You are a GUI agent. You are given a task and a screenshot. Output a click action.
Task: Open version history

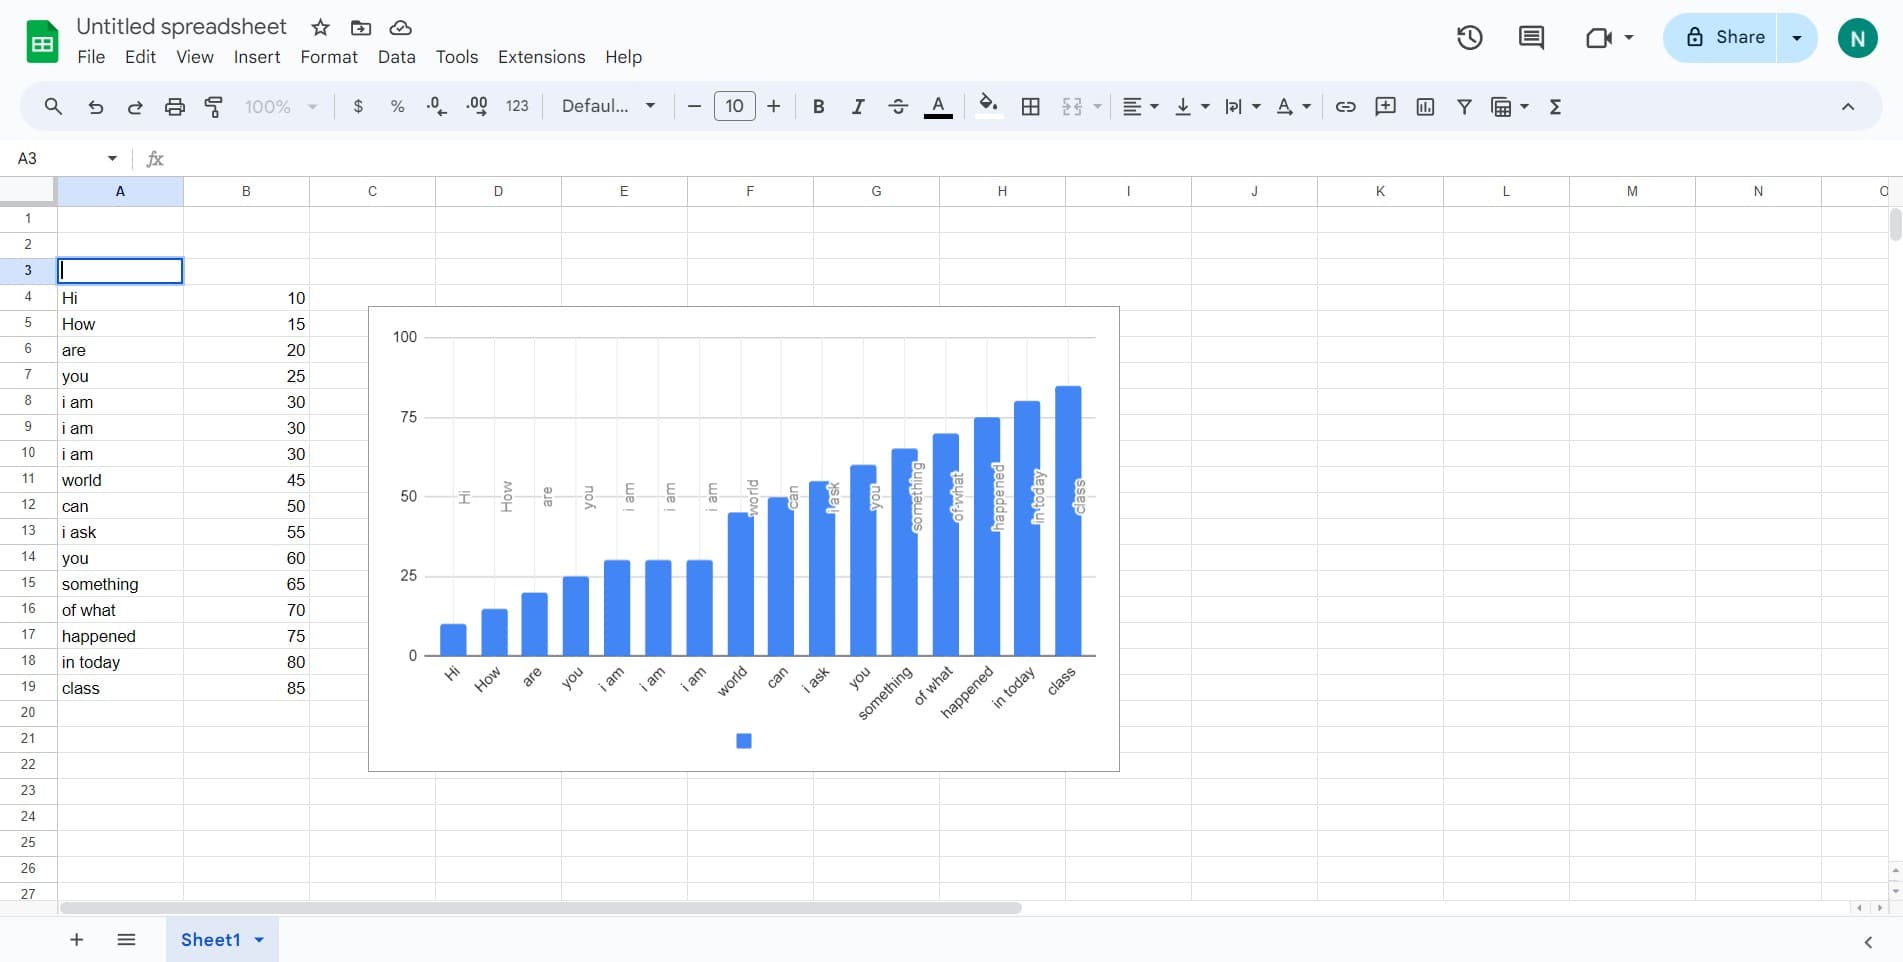1469,37
